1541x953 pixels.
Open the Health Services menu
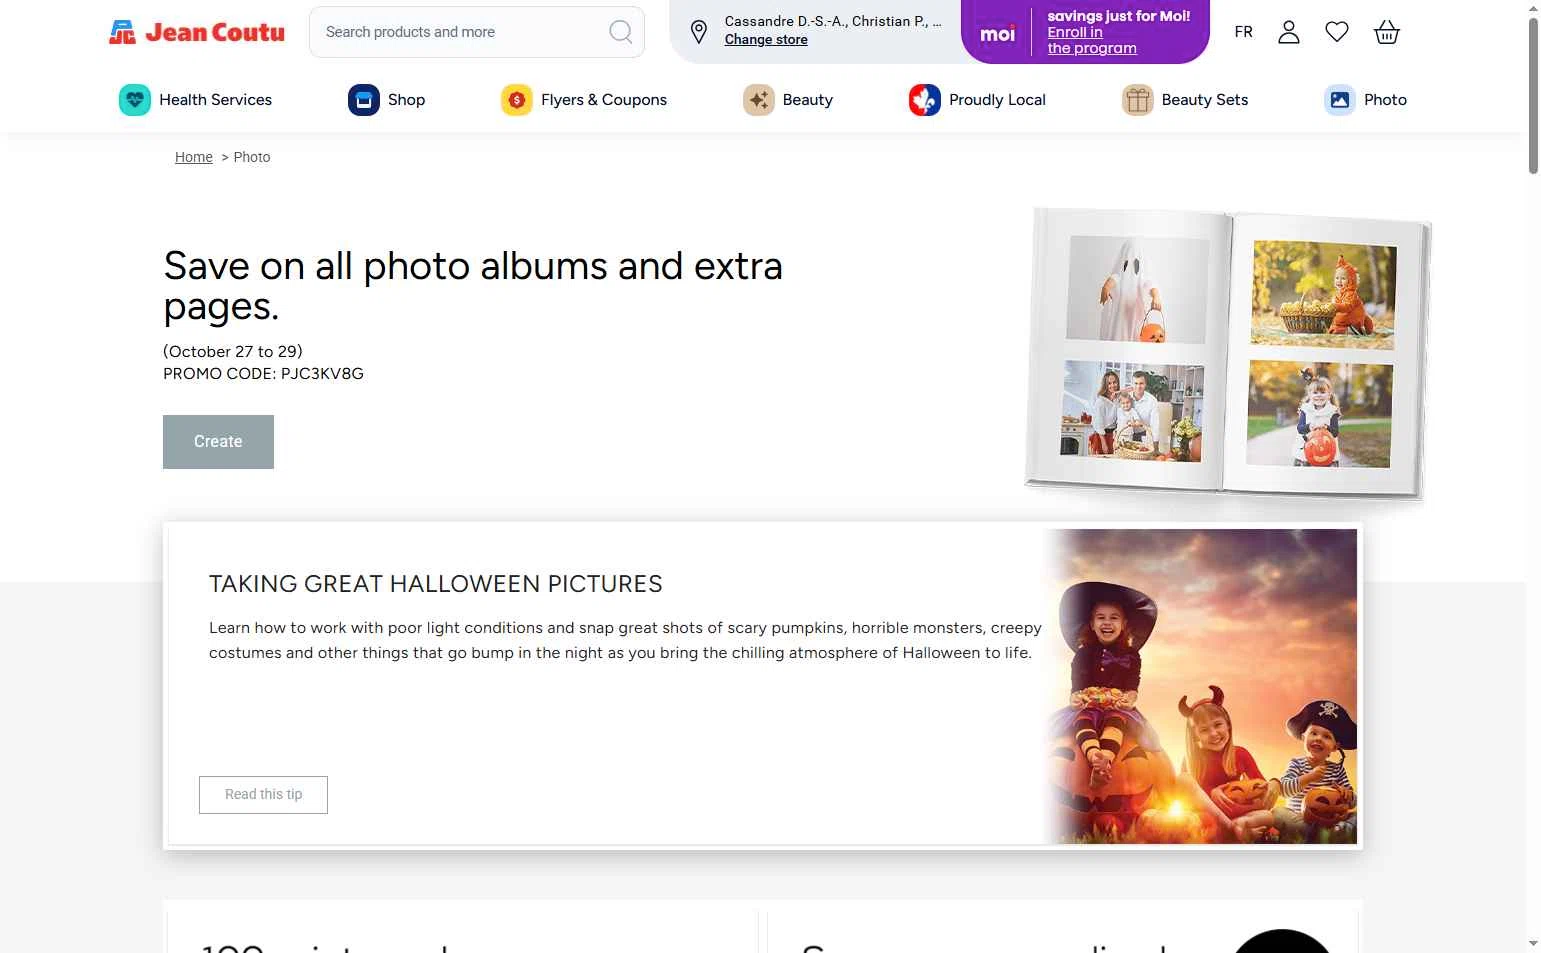(196, 100)
